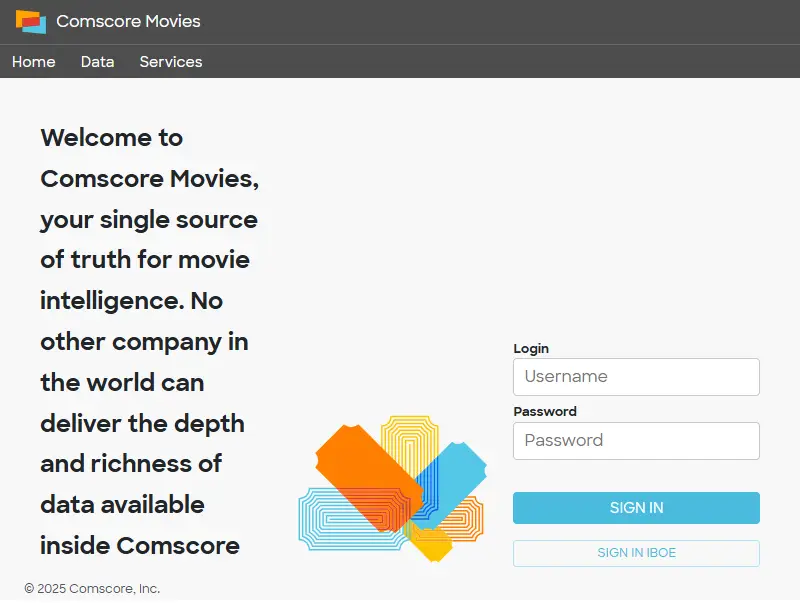
Task: Click the 'Comscore Movies' header title
Action: tap(128, 21)
